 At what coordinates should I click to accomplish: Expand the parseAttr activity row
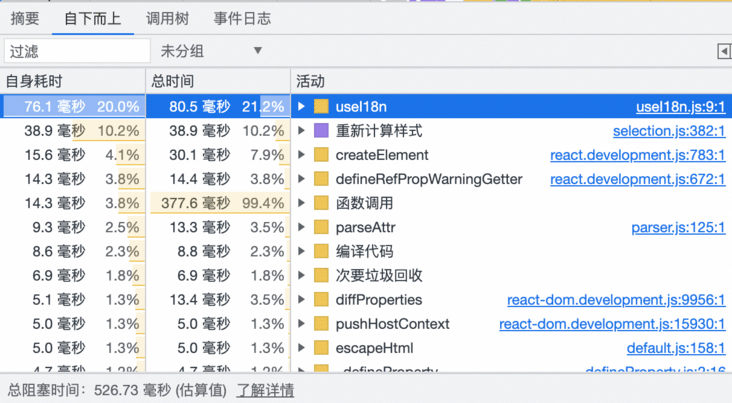pyautogui.click(x=302, y=227)
